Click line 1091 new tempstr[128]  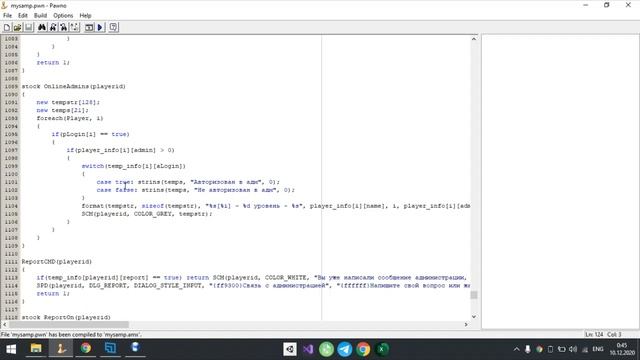[x=68, y=102]
